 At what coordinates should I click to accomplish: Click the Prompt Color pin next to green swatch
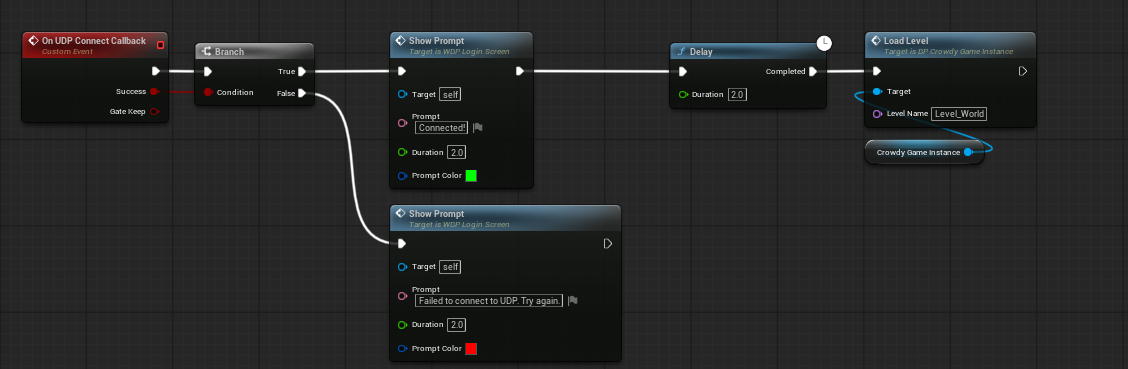[402, 176]
